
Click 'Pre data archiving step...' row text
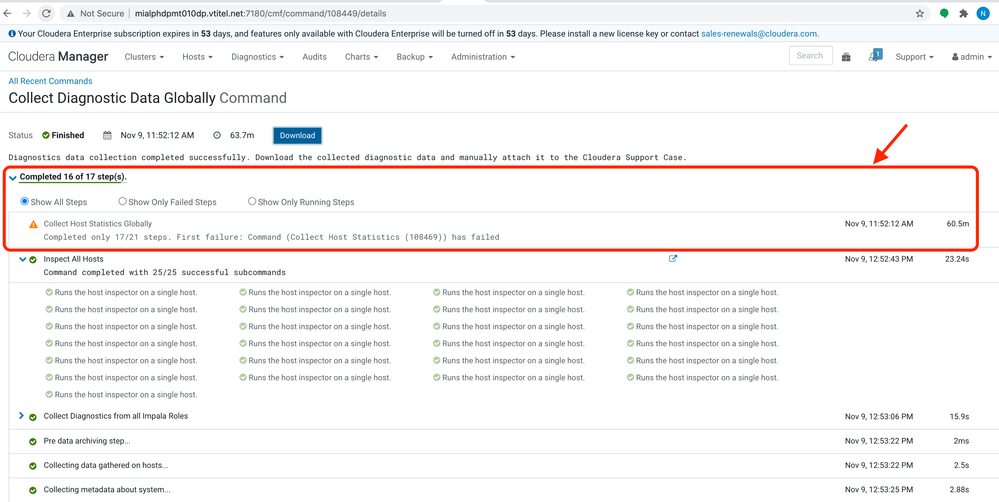(x=87, y=441)
